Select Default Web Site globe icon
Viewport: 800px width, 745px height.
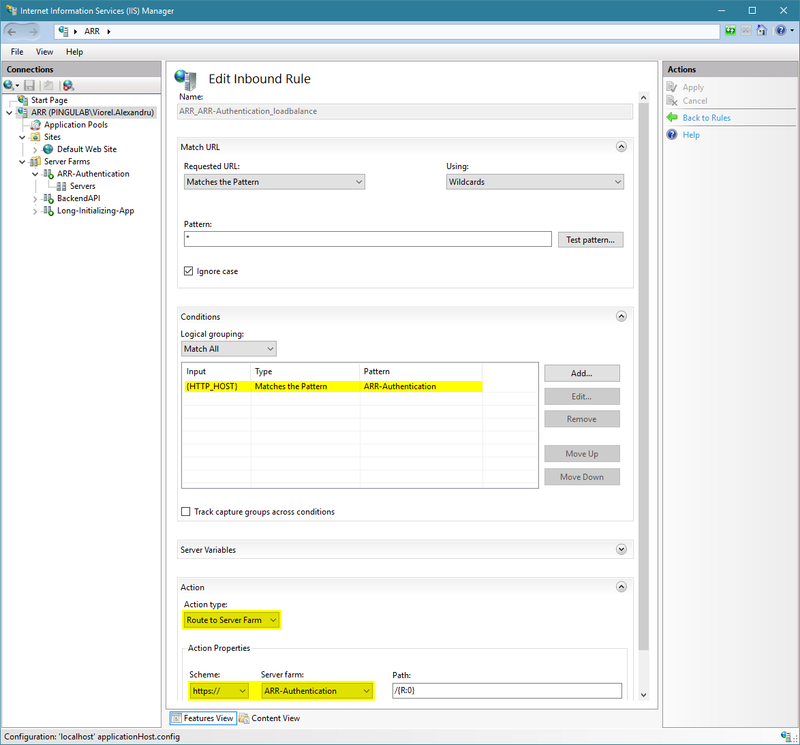[x=48, y=149]
